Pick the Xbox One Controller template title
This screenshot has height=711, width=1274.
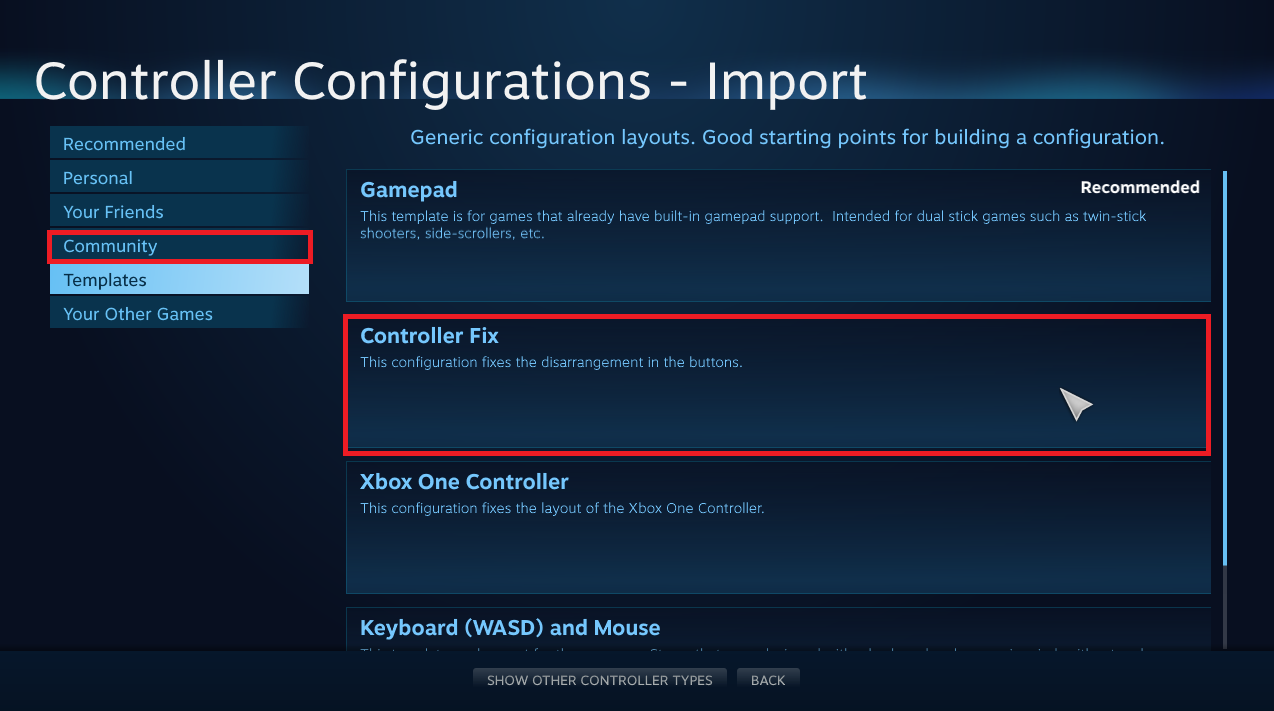[x=464, y=482]
